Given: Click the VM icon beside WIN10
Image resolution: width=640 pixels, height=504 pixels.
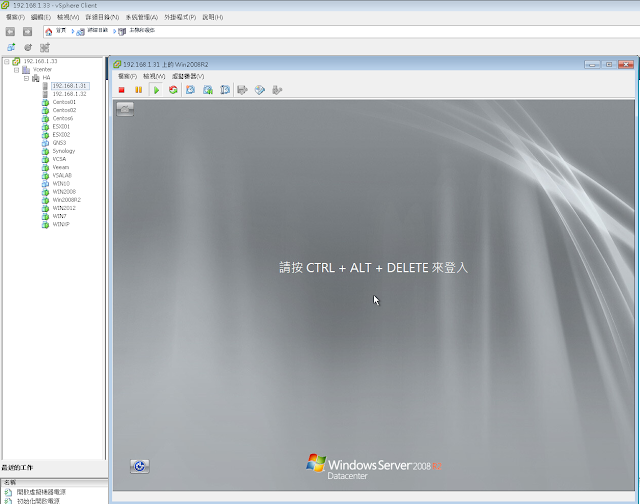Looking at the screenshot, I should pyautogui.click(x=45, y=184).
